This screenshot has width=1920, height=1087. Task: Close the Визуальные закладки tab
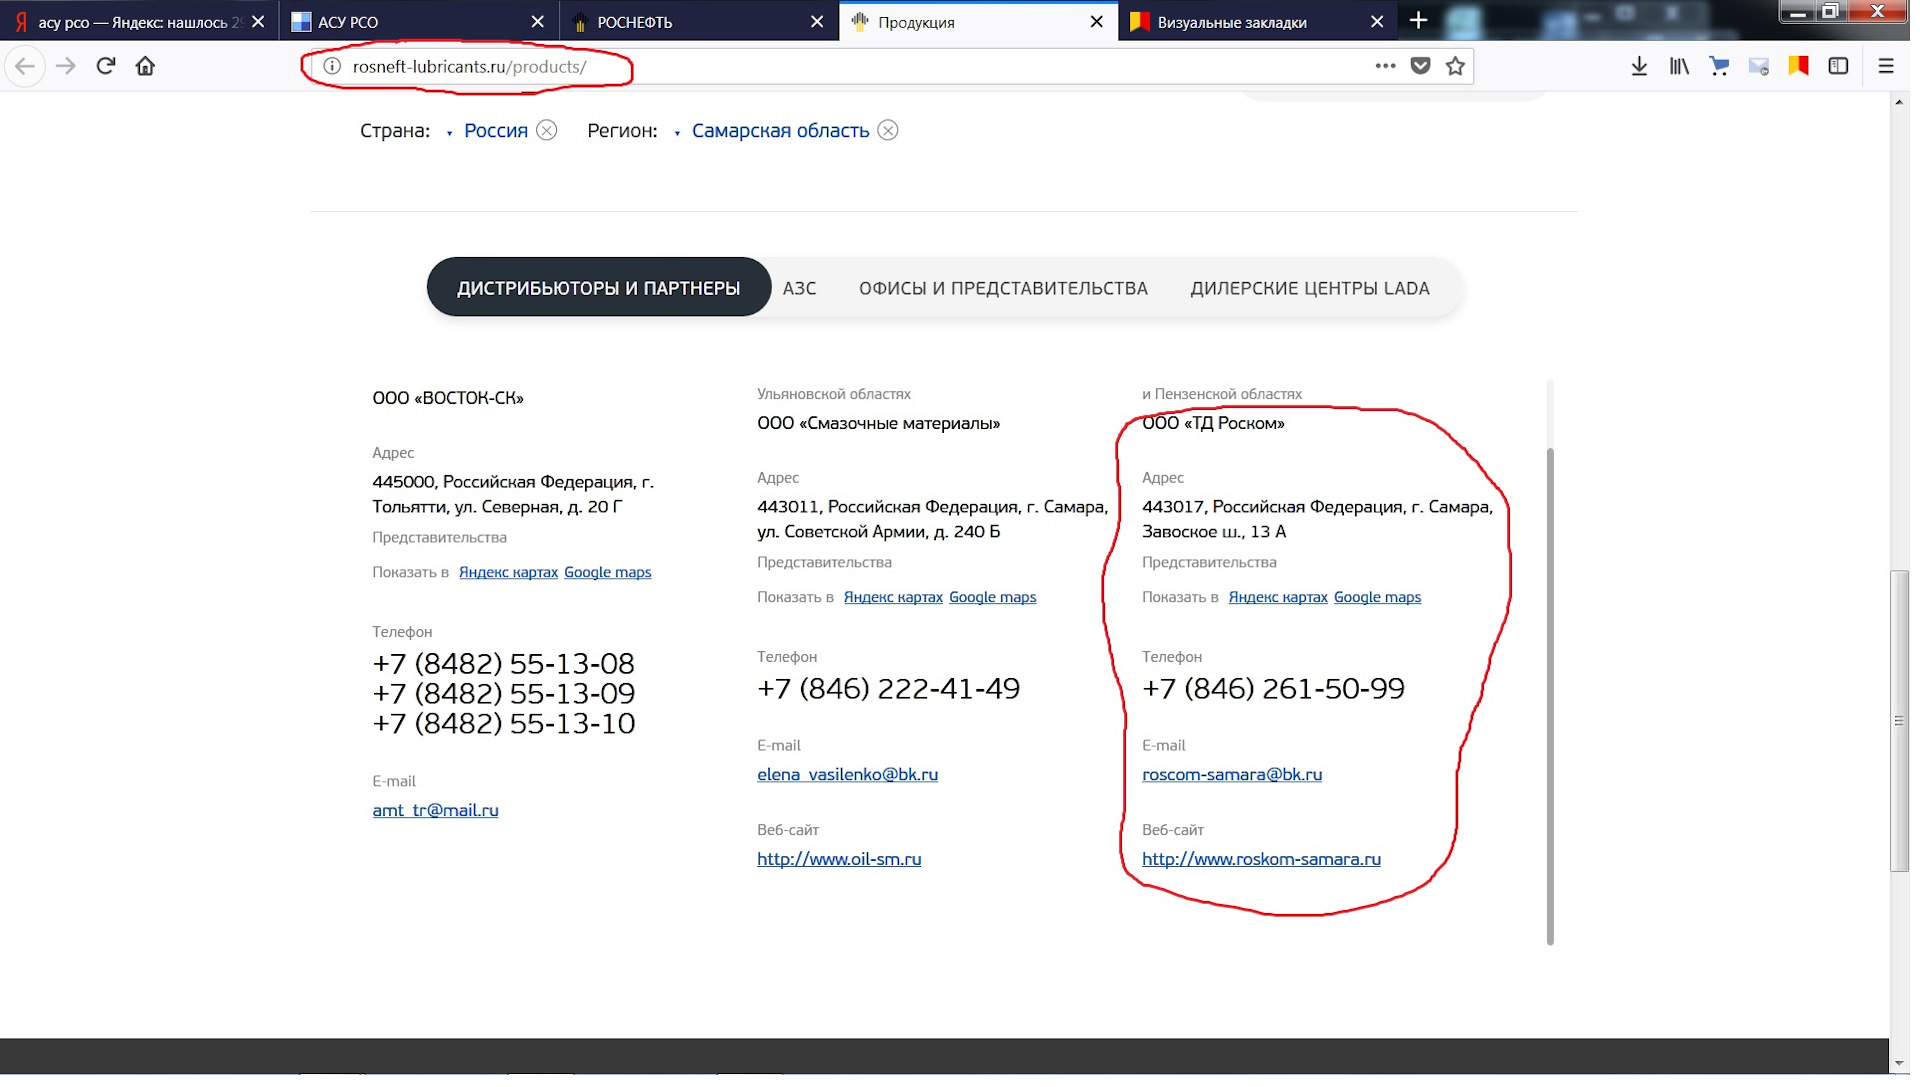(1376, 21)
